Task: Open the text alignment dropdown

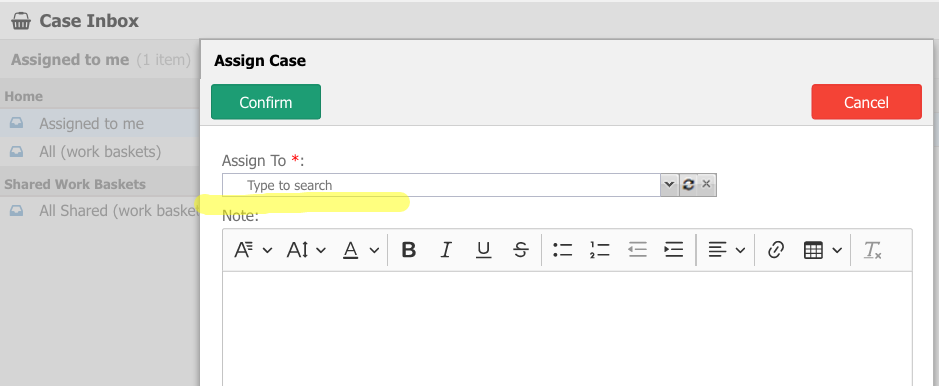Action: coord(726,250)
